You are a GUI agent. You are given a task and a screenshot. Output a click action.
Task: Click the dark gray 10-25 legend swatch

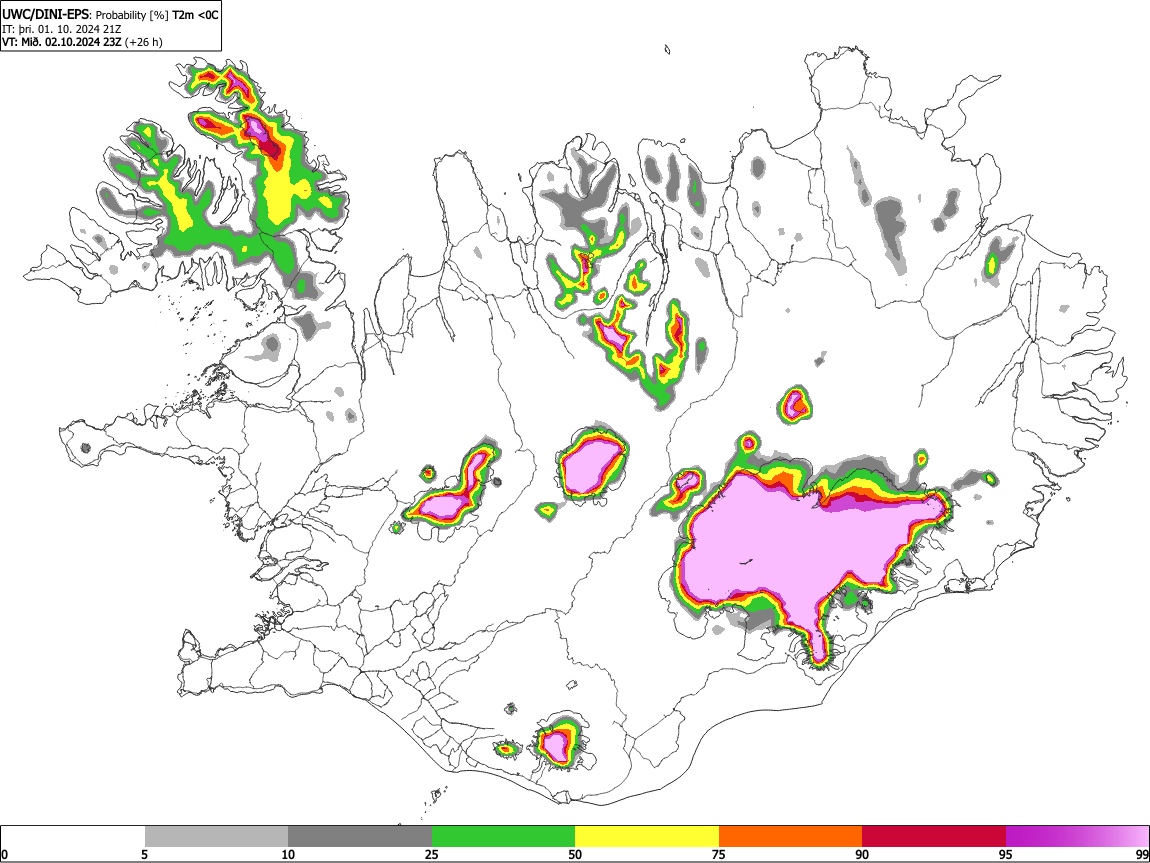360,837
